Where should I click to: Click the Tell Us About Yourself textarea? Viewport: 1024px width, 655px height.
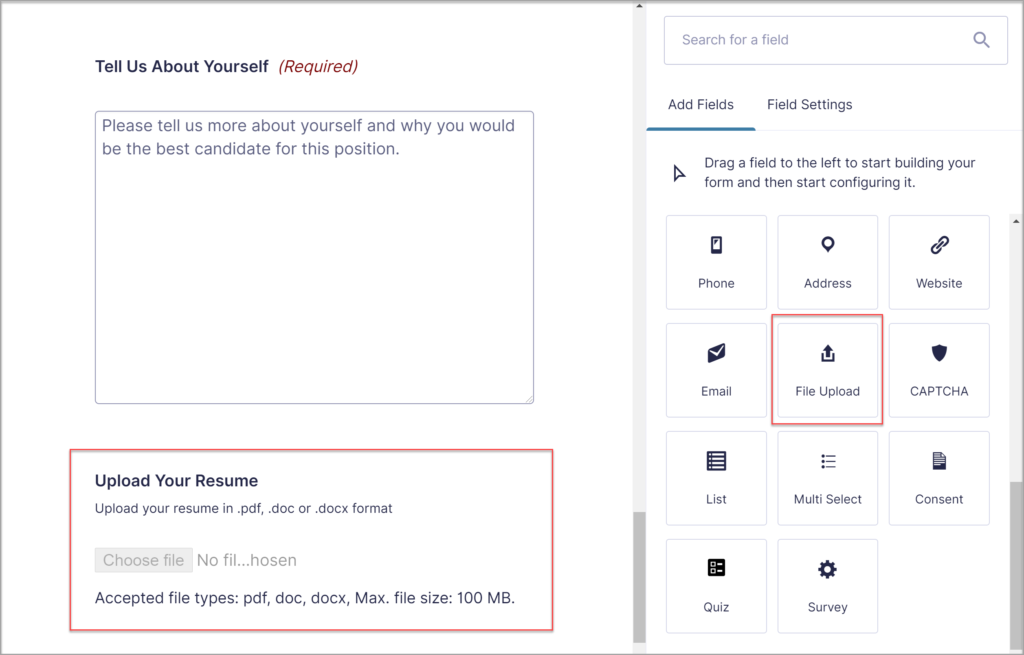[x=313, y=255]
